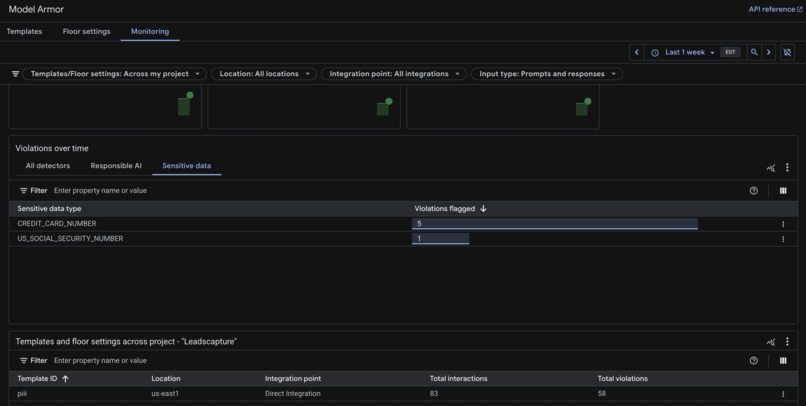Open column display options in Violations over time table
Viewport: 806px width, 406px height.
pos(783,191)
